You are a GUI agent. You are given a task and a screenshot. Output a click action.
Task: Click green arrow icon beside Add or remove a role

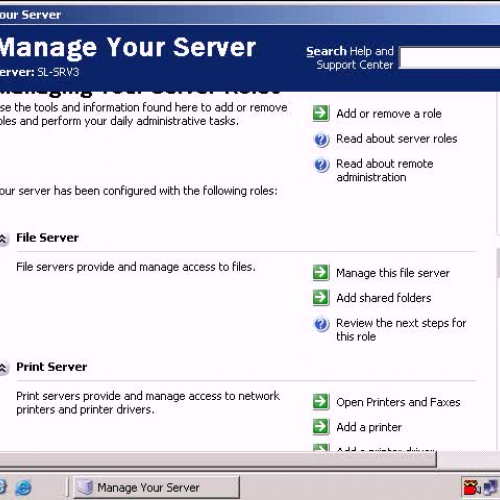click(x=321, y=113)
